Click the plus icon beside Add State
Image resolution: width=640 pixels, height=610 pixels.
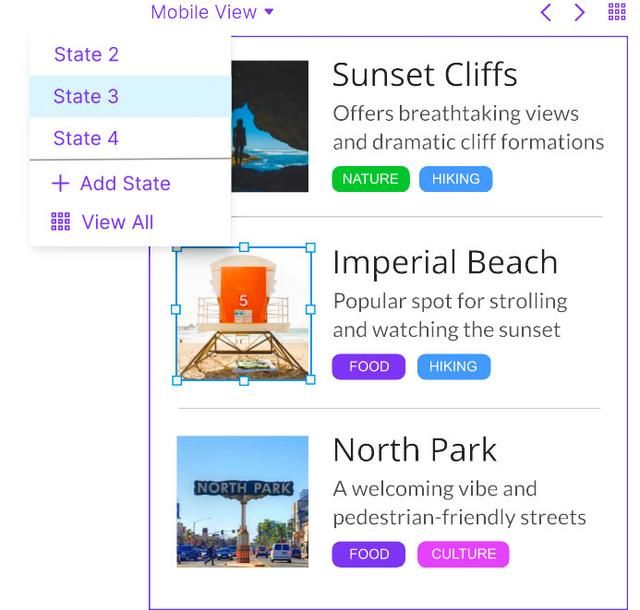tap(60, 183)
